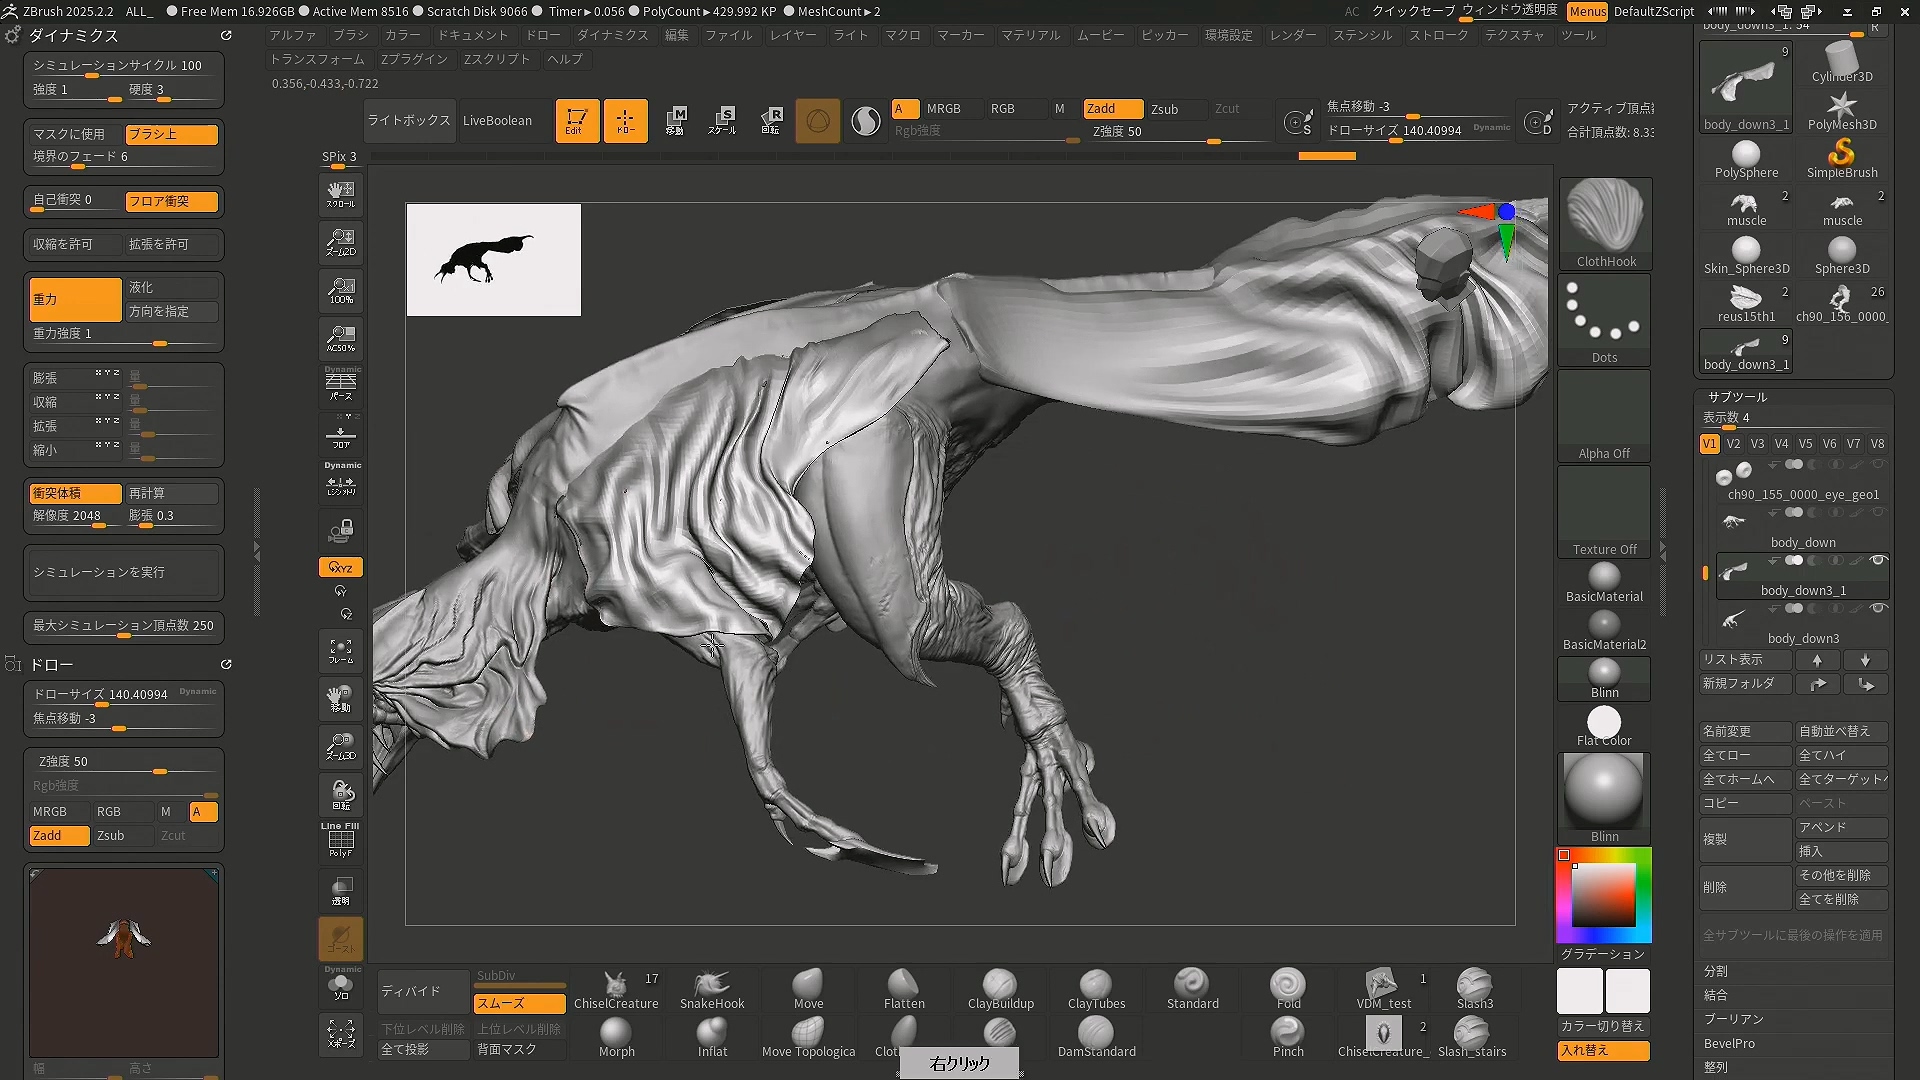Expand the 分割 section in subtool panel
Screen dimensions: 1920x1080
click(1716, 971)
